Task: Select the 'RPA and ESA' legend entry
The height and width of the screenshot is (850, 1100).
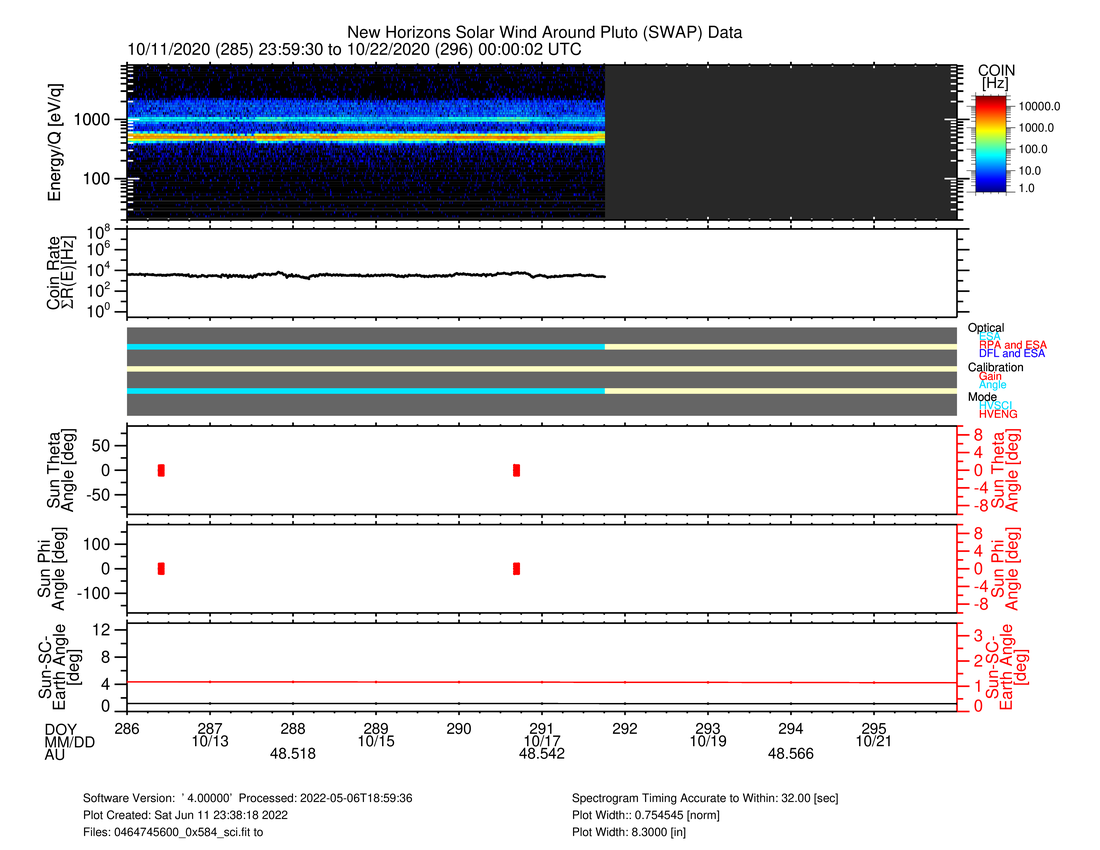Action: (x=1012, y=345)
